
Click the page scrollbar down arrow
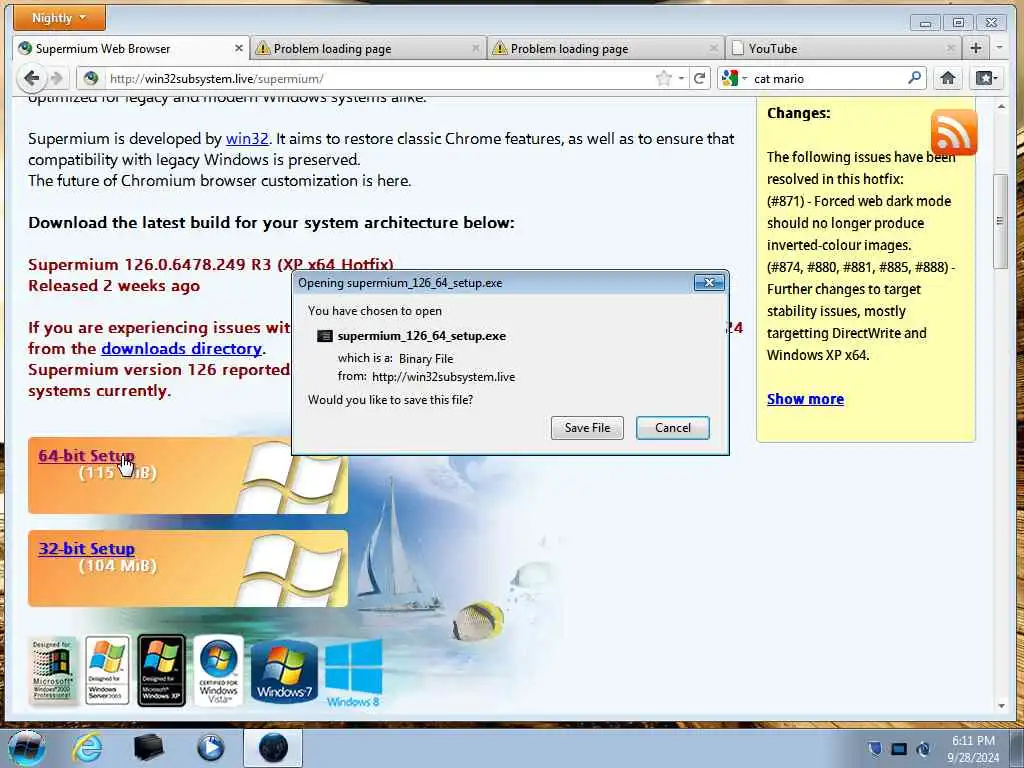(x=1001, y=705)
